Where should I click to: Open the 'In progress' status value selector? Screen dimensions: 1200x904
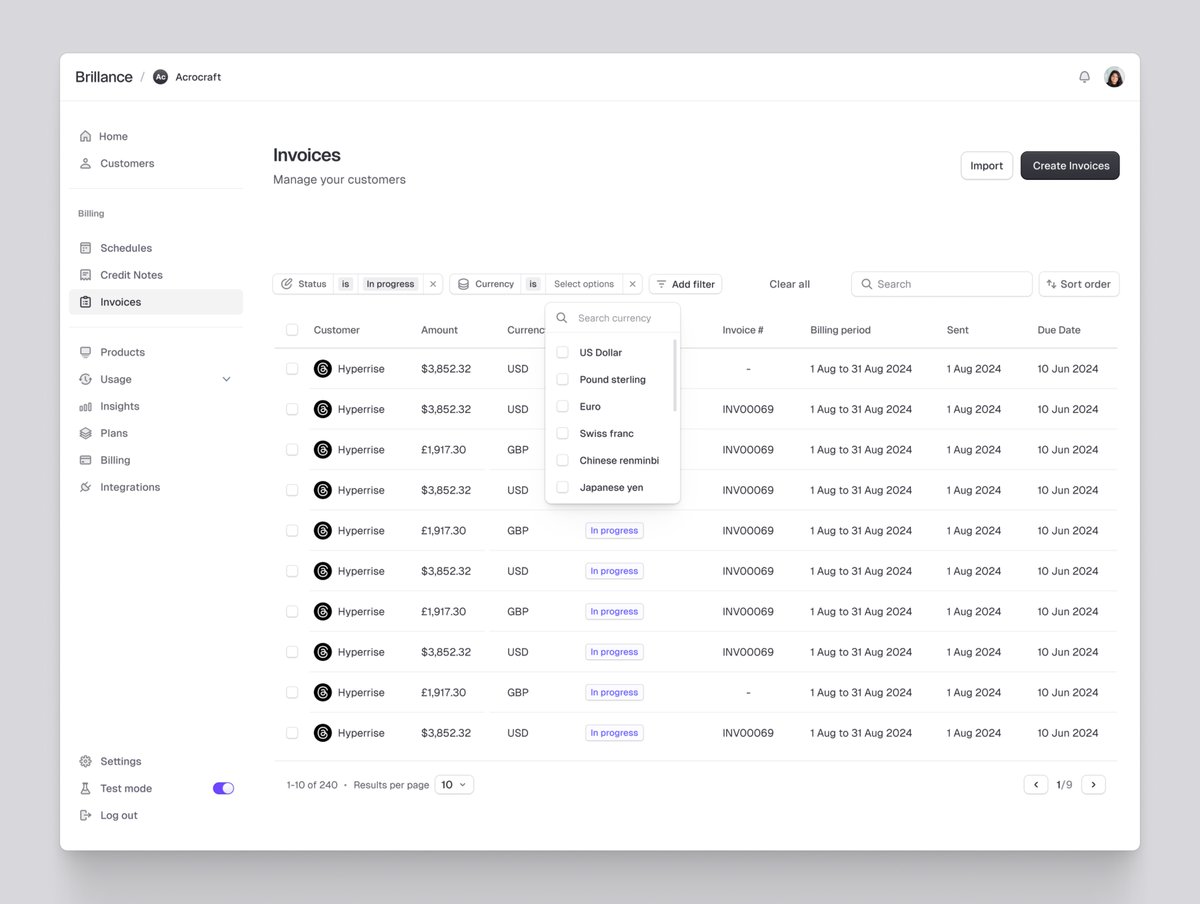coord(390,284)
